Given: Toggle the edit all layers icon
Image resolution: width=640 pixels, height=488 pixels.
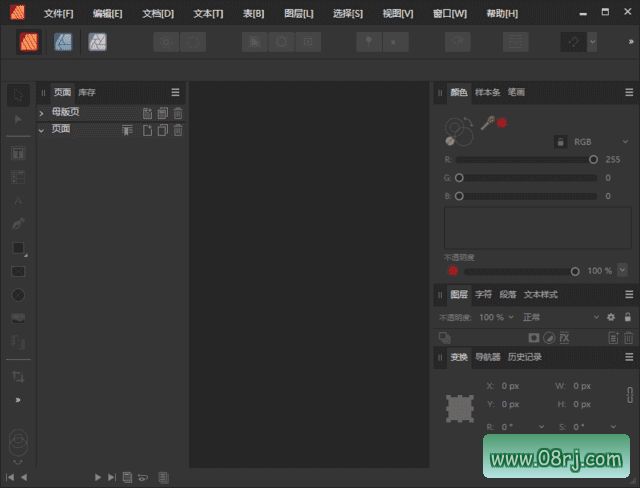Looking at the screenshot, I should coord(444,337).
